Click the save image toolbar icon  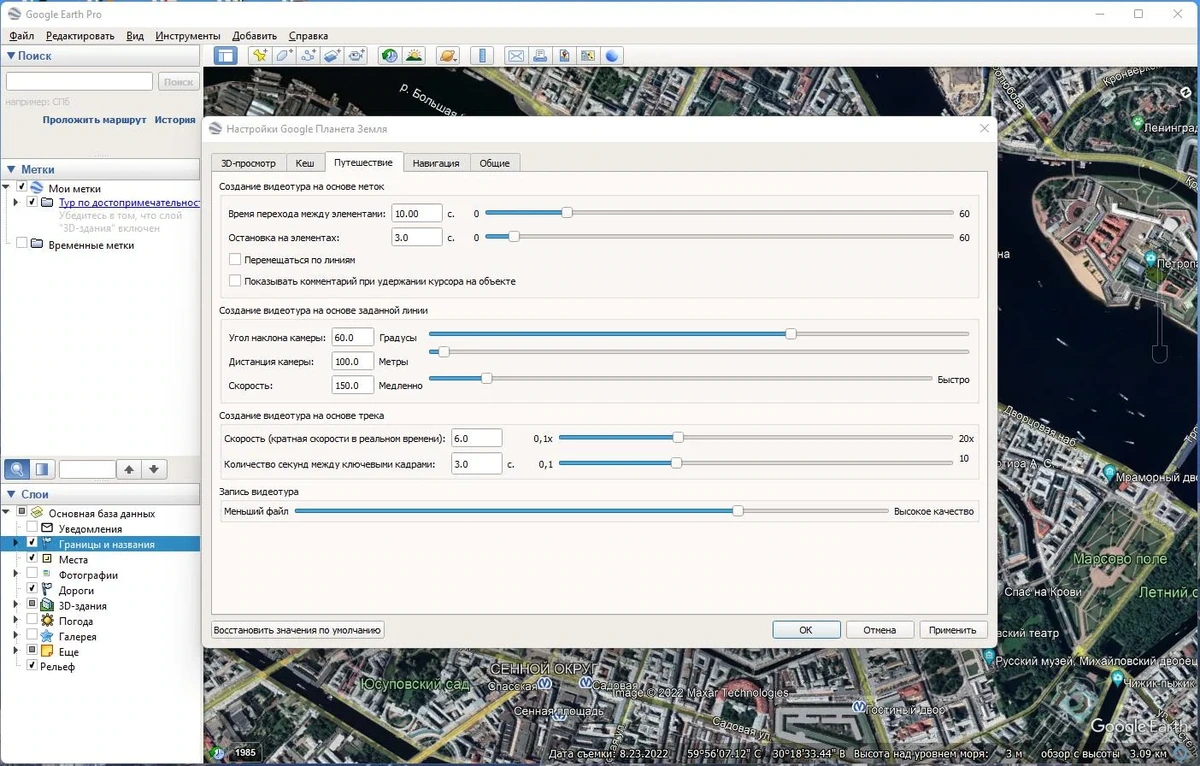click(x=564, y=56)
